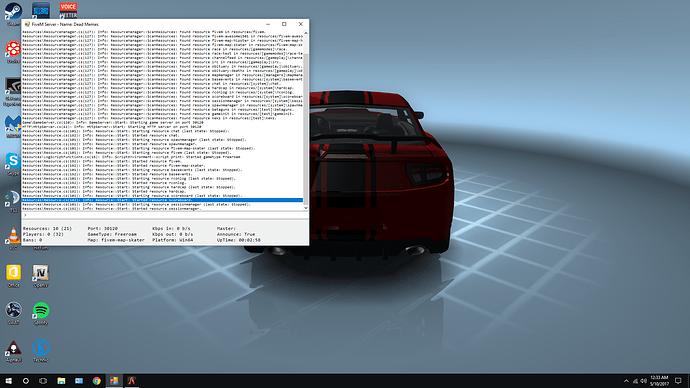Click the 'Kbps in: 0 b/s' status entry
The height and width of the screenshot is (388, 690).
(x=171, y=229)
